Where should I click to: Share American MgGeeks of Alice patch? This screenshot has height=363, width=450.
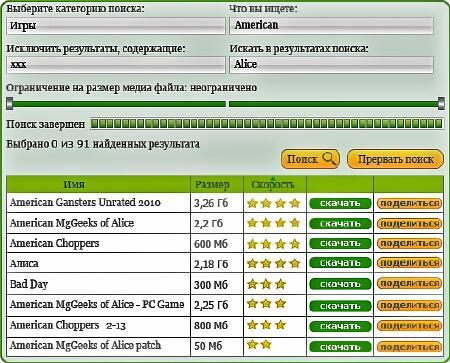(x=409, y=347)
